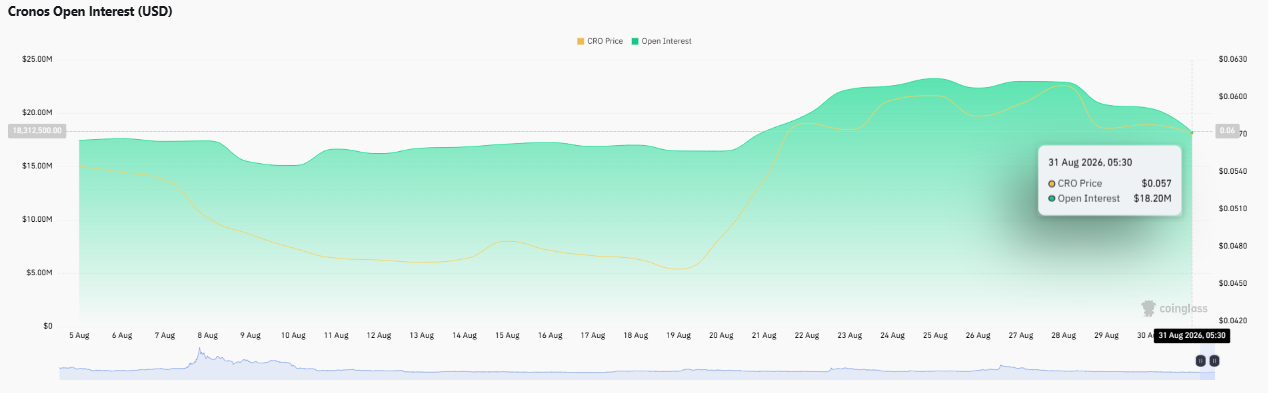Click the 22 Aug date label

(x=807, y=335)
